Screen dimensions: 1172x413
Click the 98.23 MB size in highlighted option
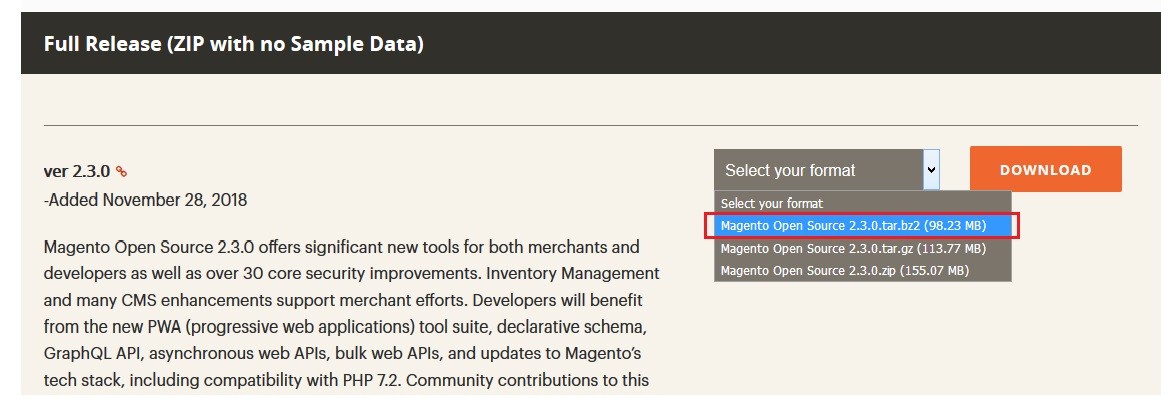click(x=955, y=226)
